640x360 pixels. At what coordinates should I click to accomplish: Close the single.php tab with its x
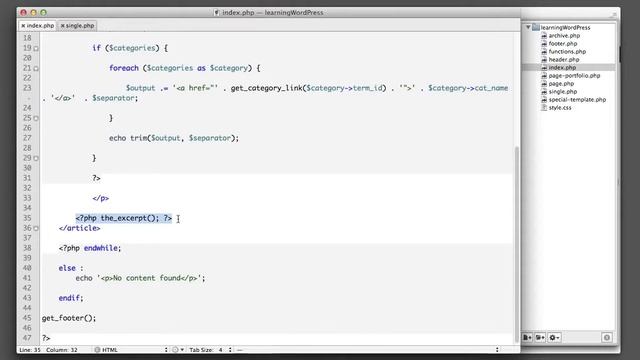[x=63, y=26]
